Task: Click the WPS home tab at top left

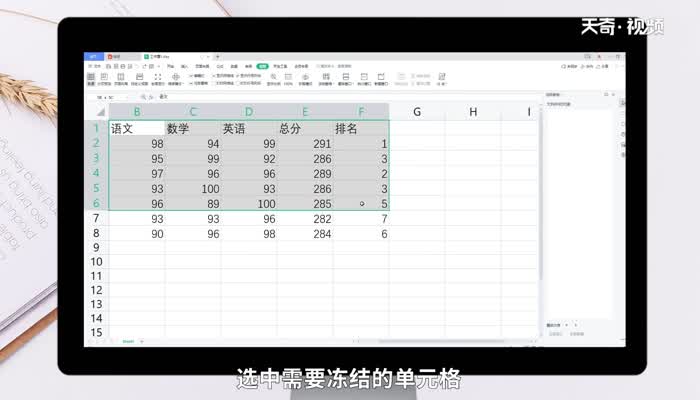Action: point(93,57)
